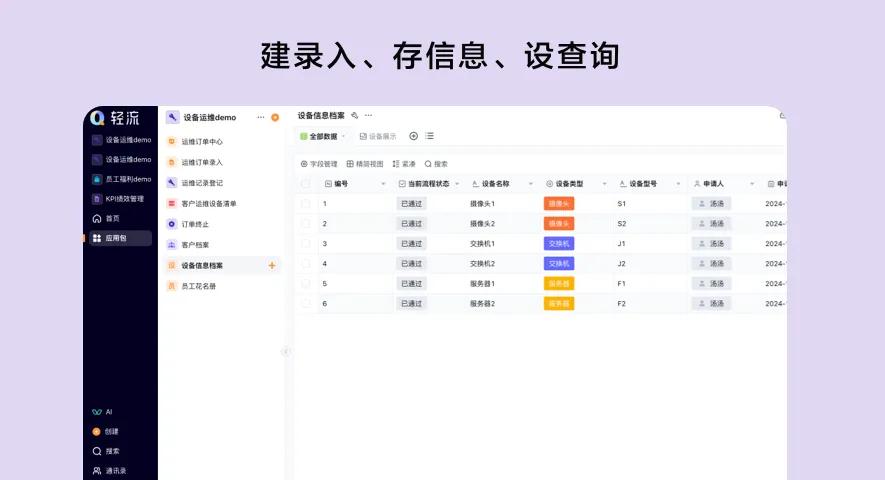This screenshot has width=885, height=480.
Task: Open KPI绩效管理 icon in dark sidebar
Action: (x=97, y=199)
